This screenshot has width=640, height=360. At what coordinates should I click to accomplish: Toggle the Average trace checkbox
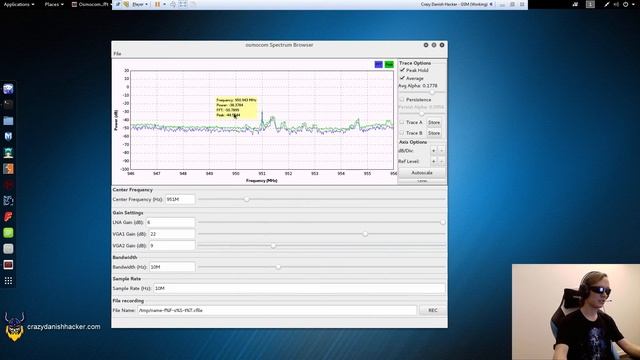point(402,78)
